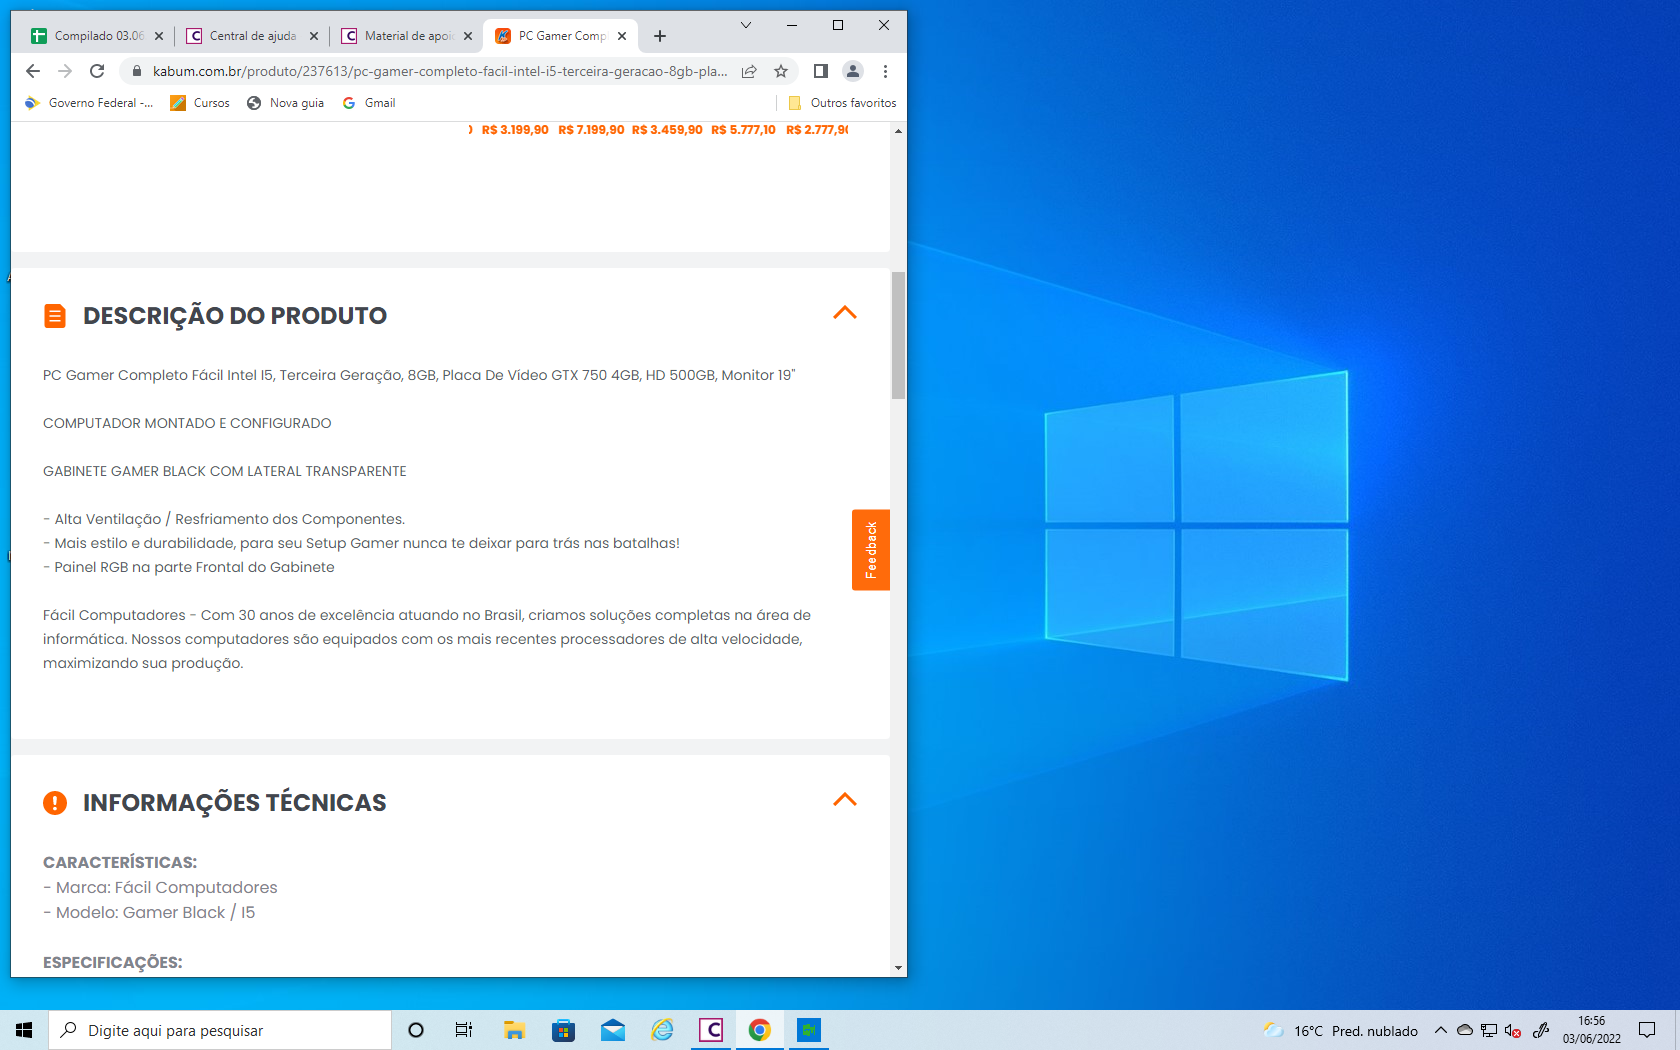This screenshot has width=1680, height=1050.
Task: Open the Chrome profile avatar
Action: pos(853,71)
